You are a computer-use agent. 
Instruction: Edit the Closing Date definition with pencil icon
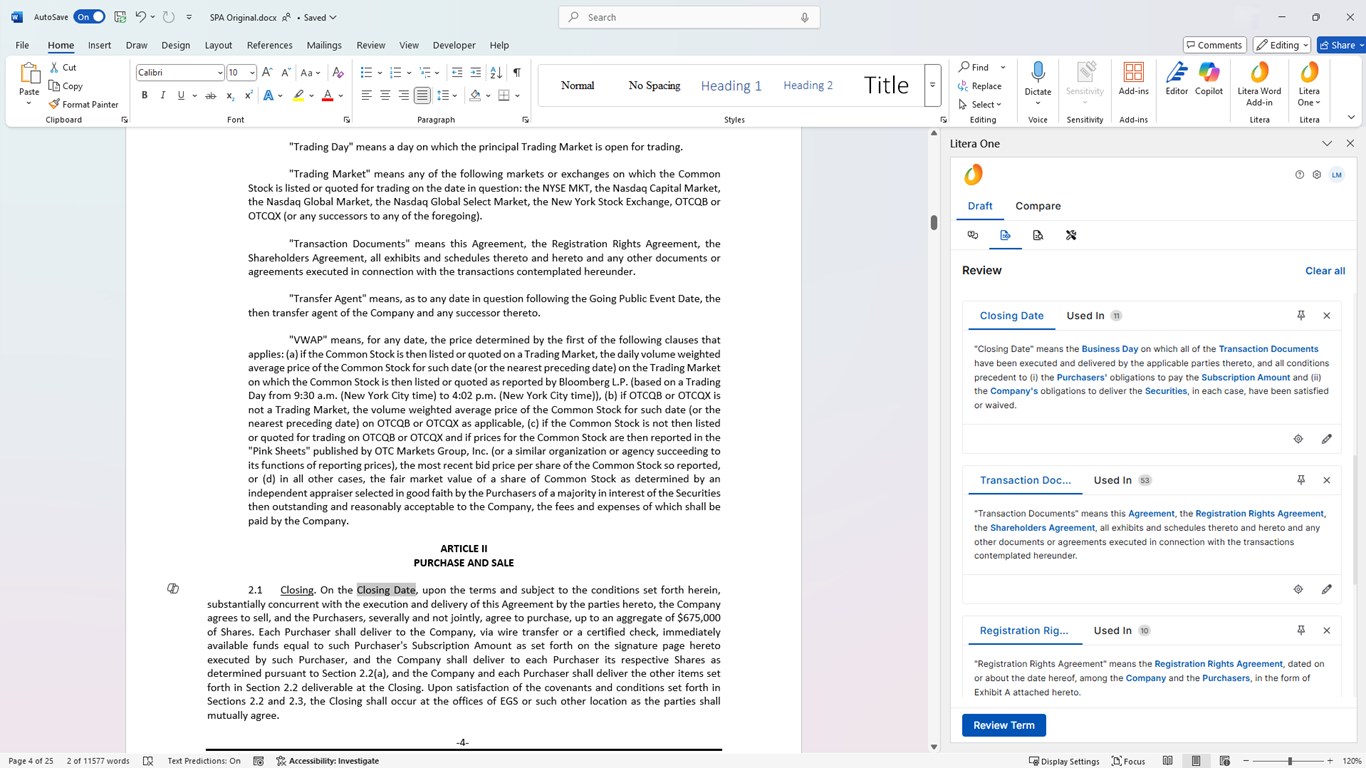pyautogui.click(x=1327, y=439)
